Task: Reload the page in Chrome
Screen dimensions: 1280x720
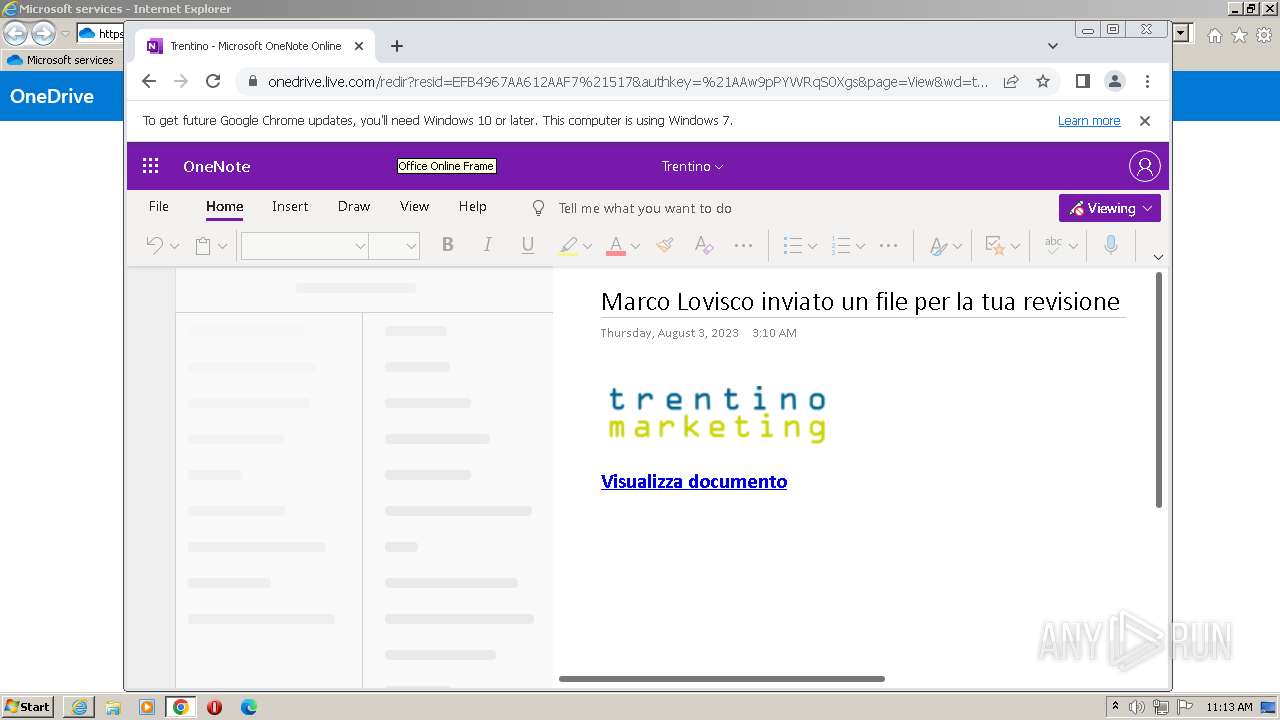Action: (x=213, y=81)
